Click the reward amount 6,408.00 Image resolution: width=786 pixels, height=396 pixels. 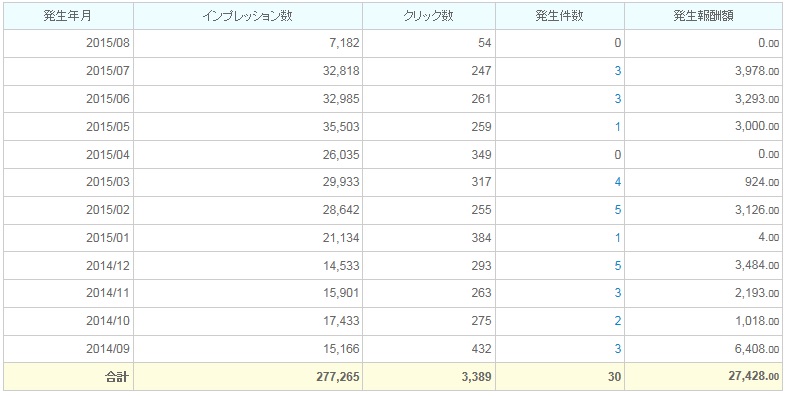[x=757, y=349]
